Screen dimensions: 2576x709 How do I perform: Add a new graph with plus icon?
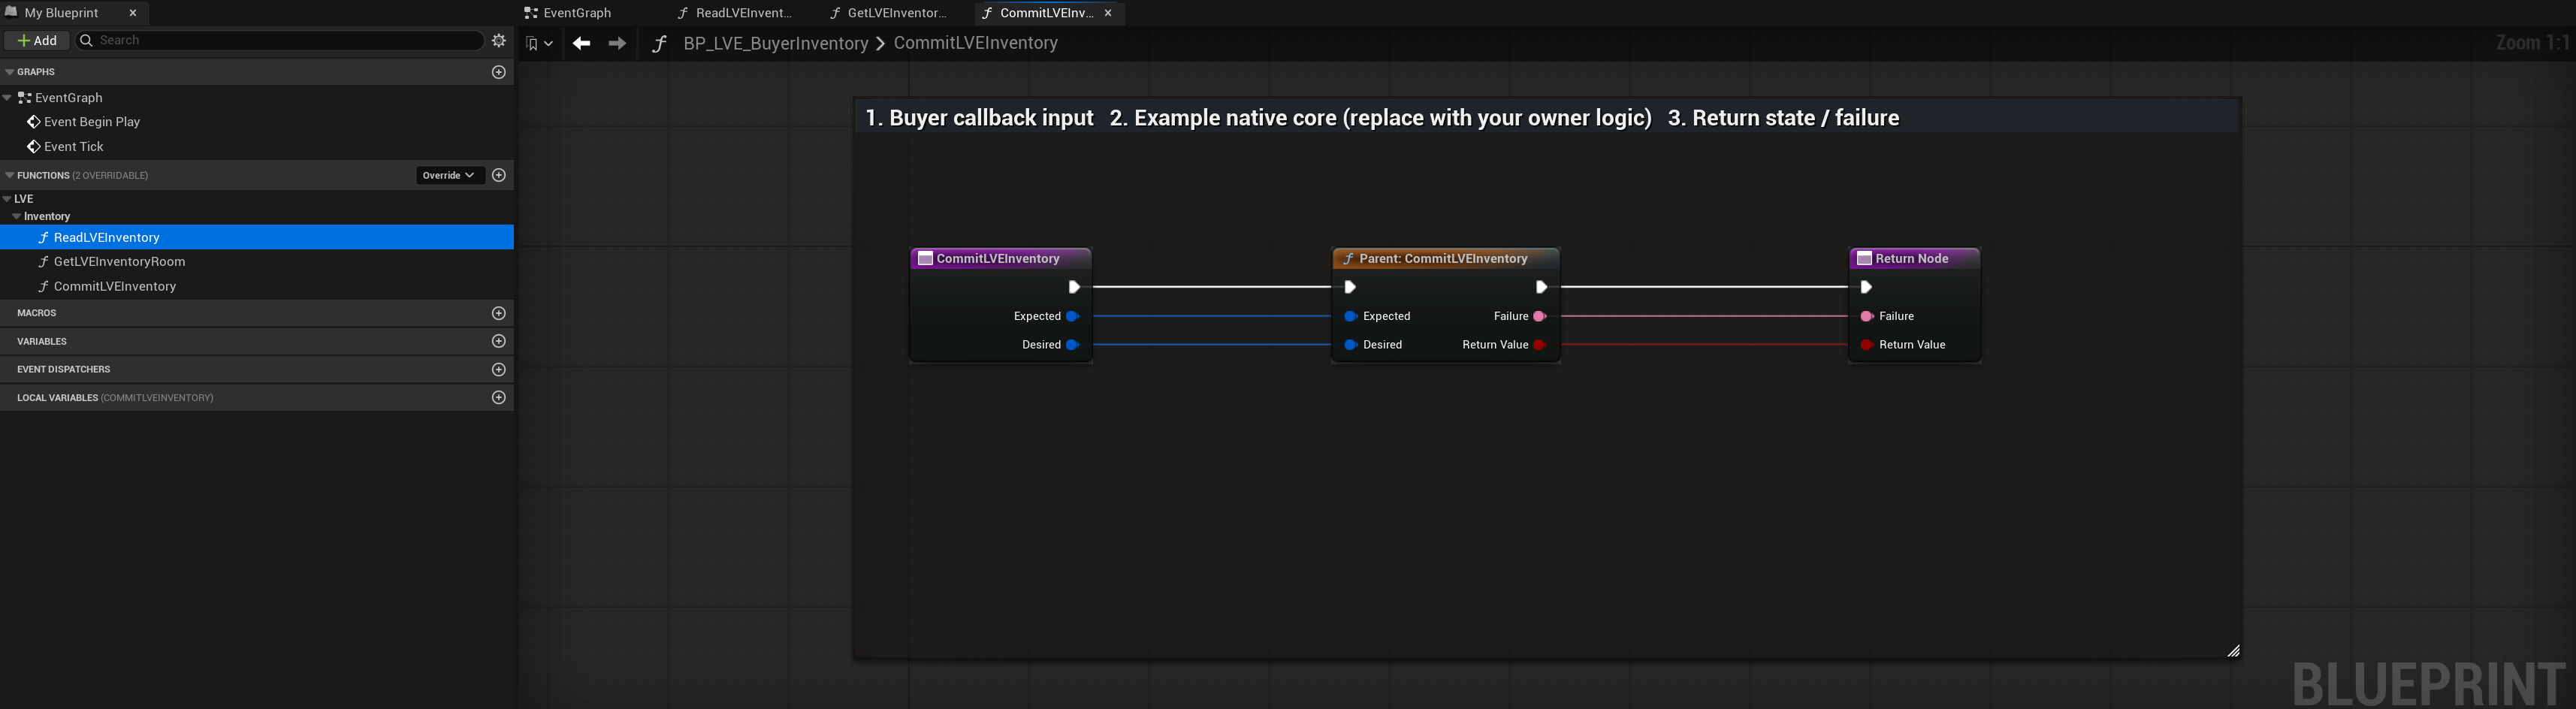(499, 72)
